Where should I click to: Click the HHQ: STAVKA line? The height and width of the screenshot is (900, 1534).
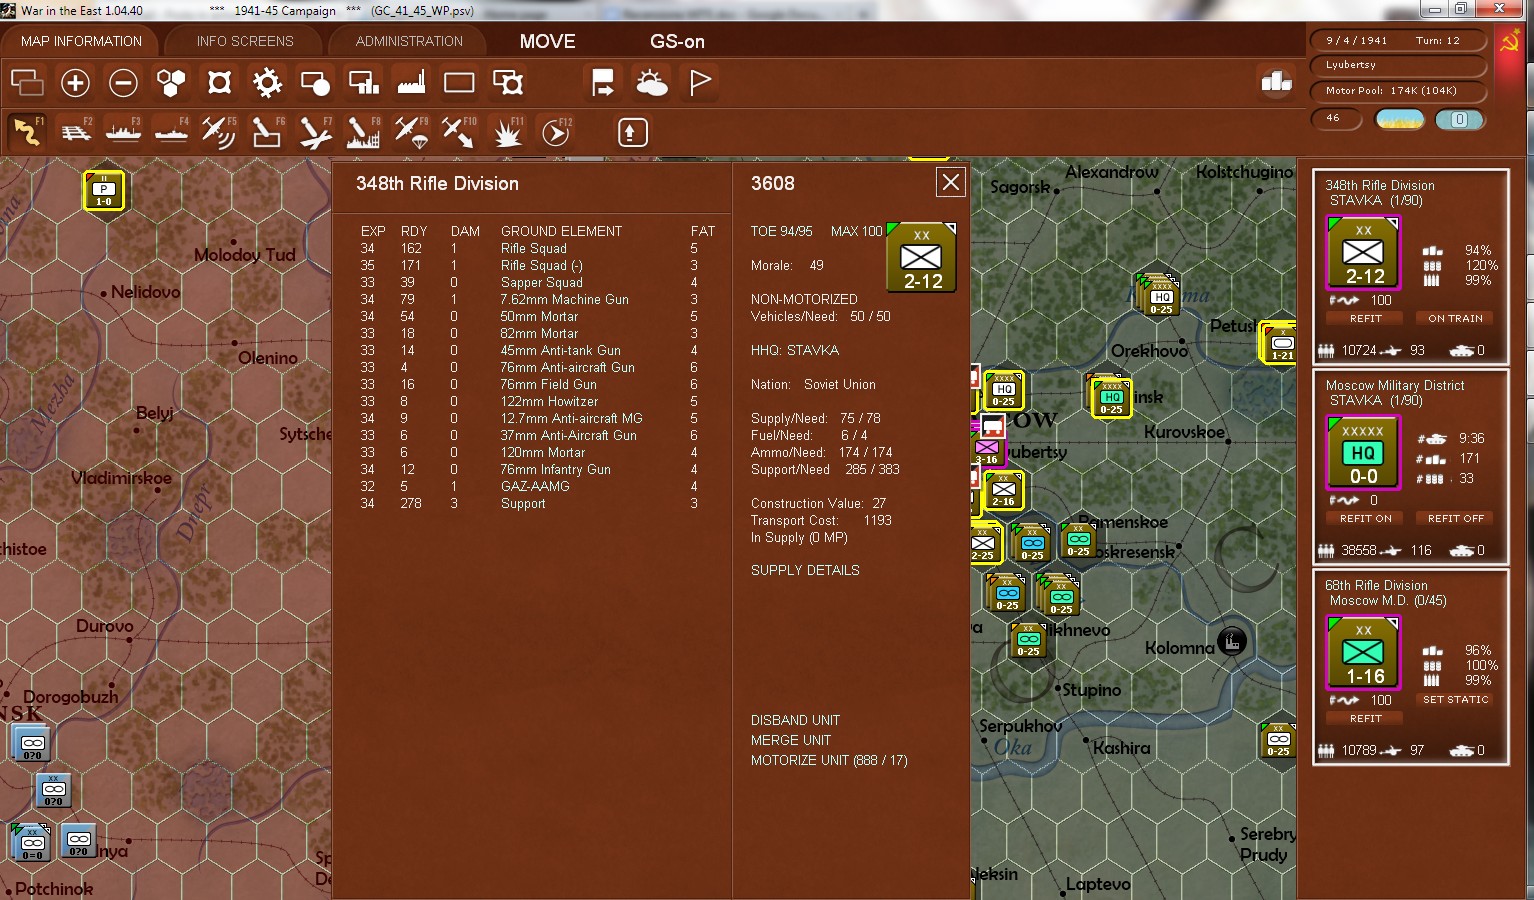tap(795, 350)
